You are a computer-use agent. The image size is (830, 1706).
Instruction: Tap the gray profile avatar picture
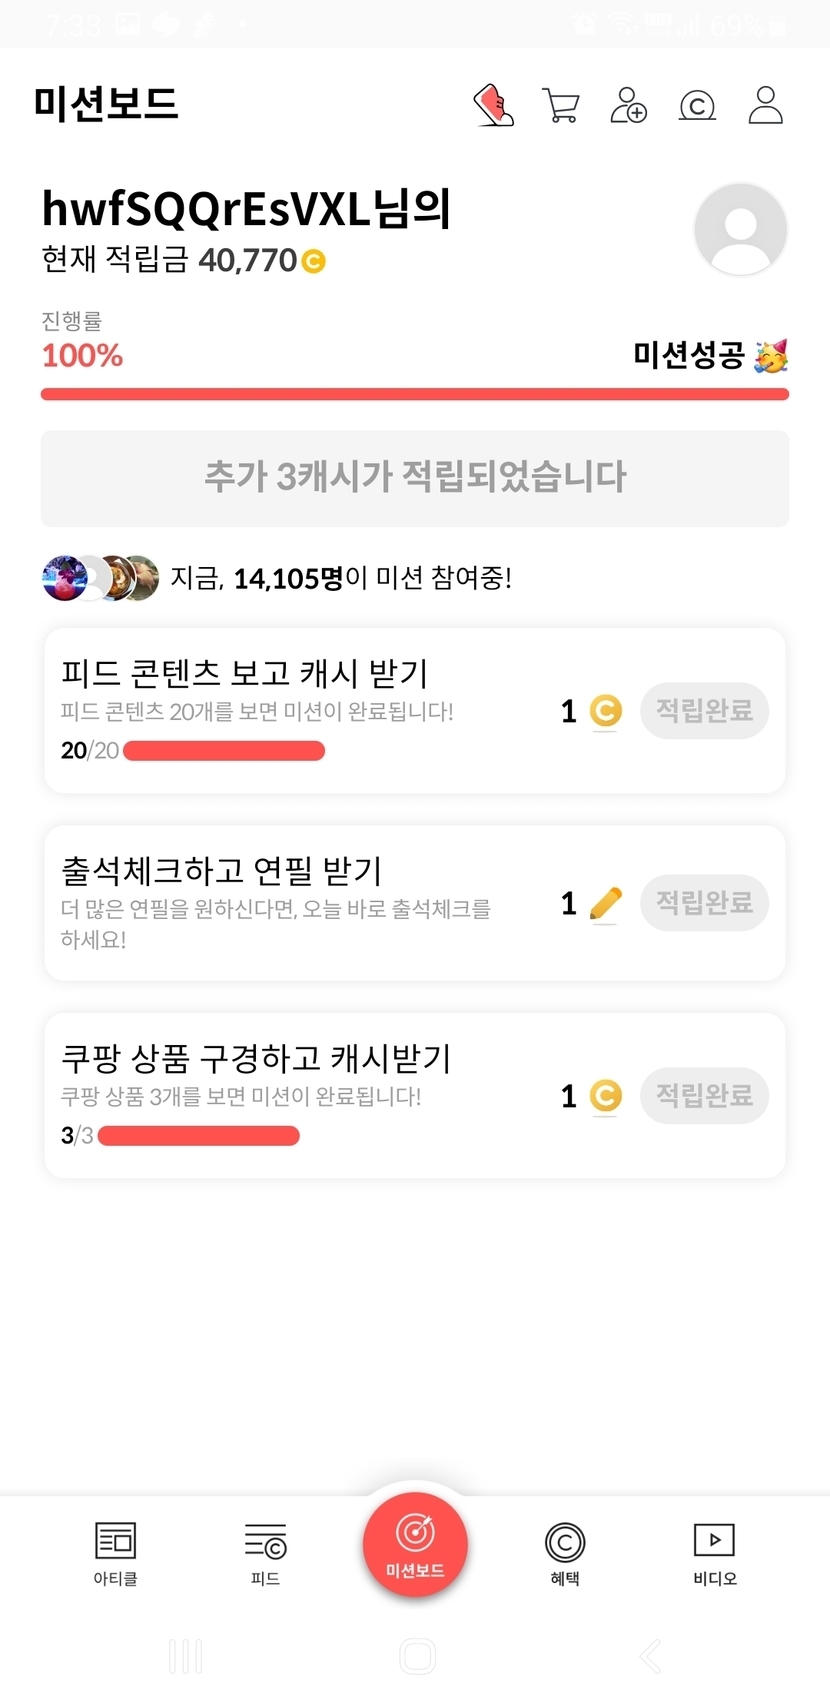pyautogui.click(x=740, y=229)
